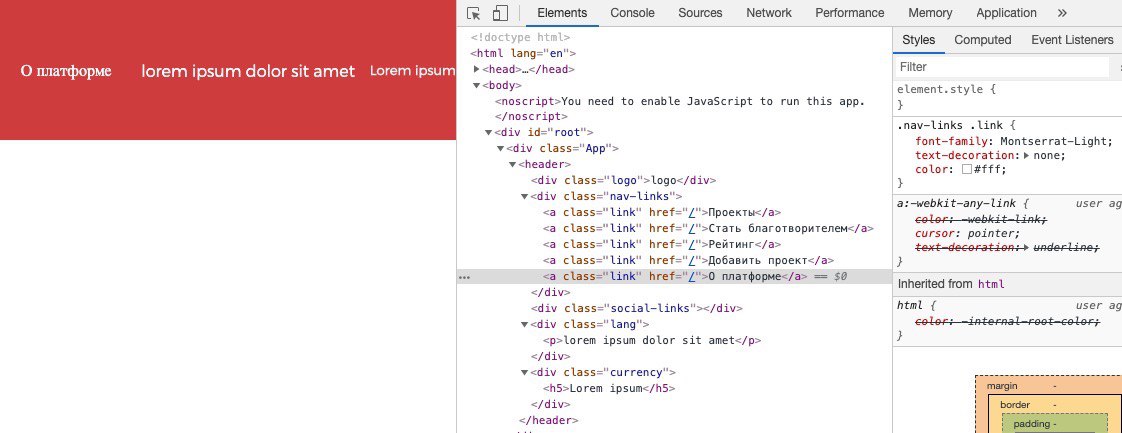Select the О платформе anchor row
This screenshot has width=1122, height=433.
(x=675, y=276)
